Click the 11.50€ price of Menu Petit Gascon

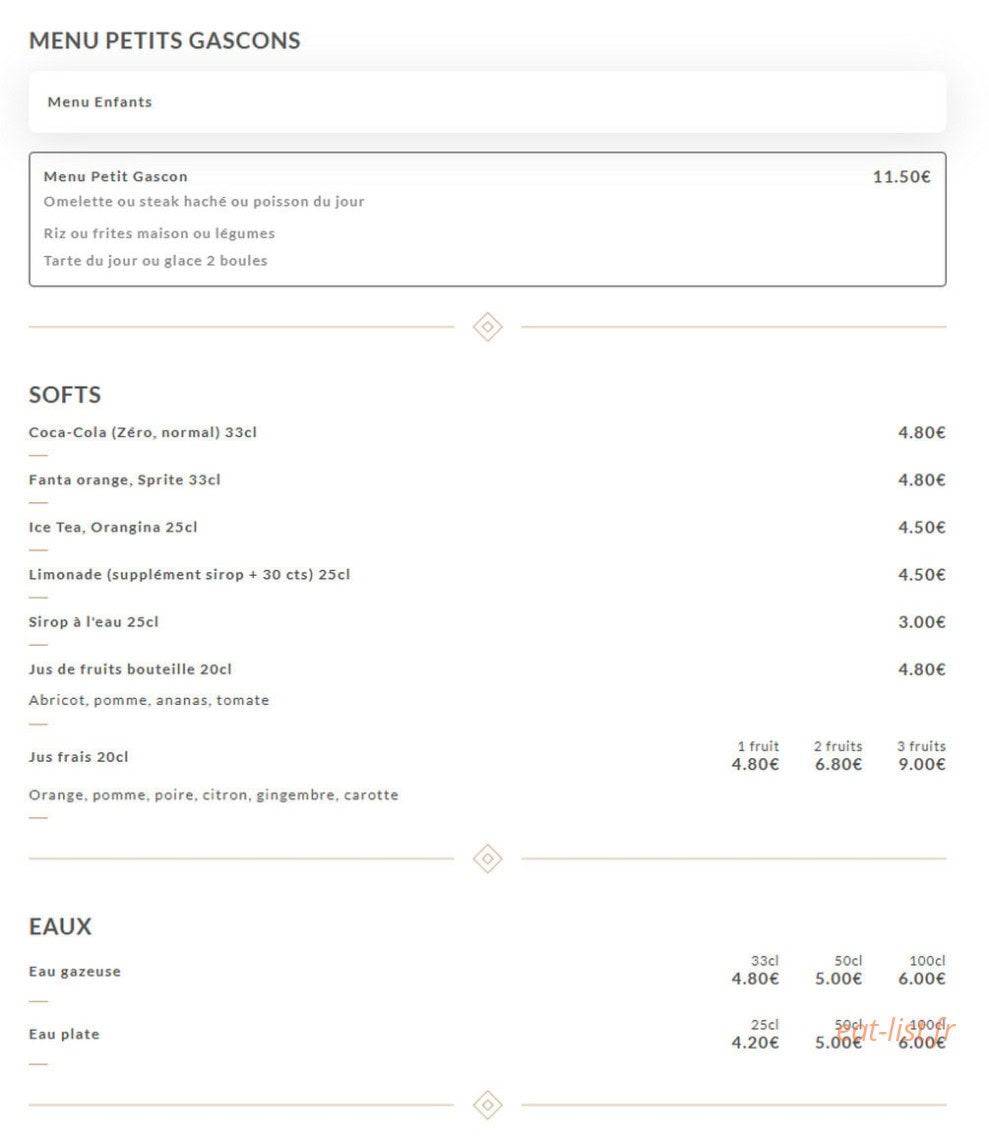click(902, 176)
